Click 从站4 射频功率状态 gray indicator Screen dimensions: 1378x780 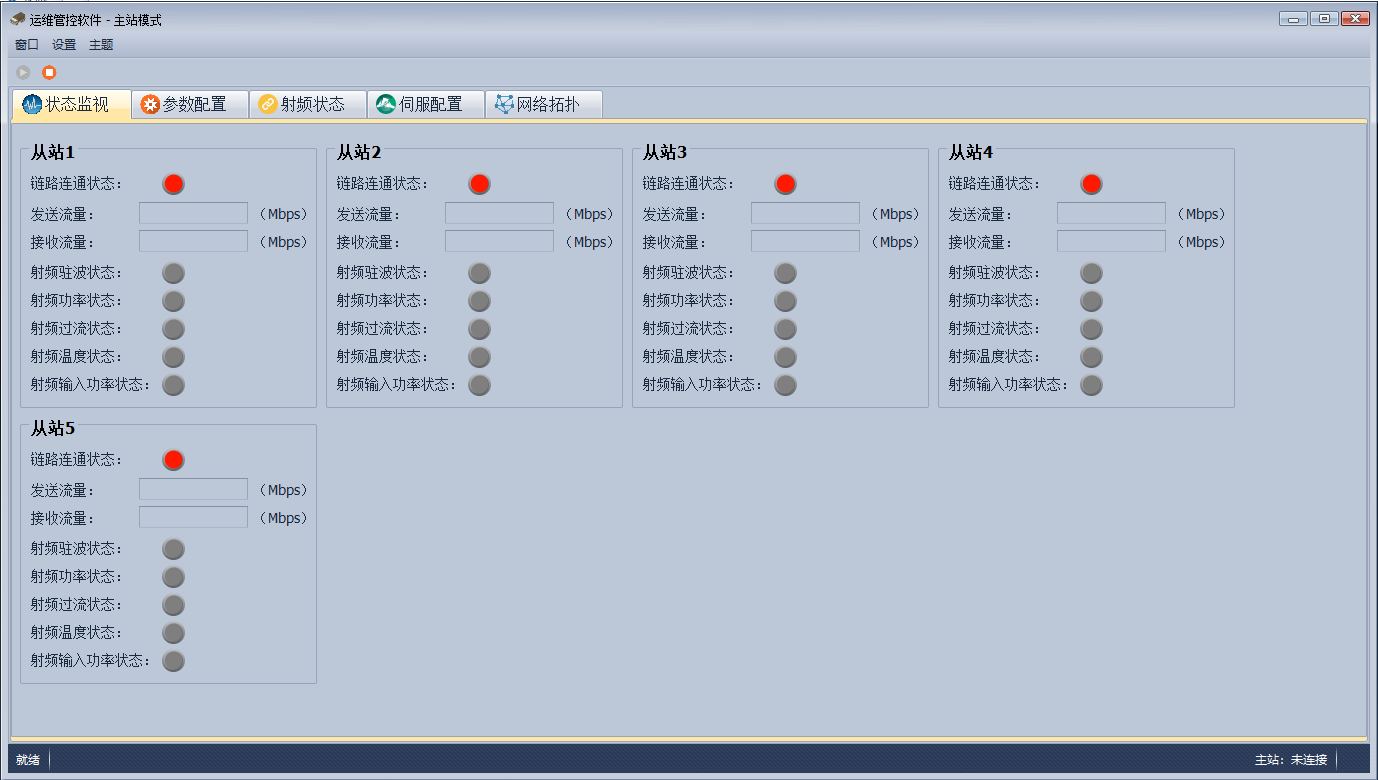(x=1092, y=301)
